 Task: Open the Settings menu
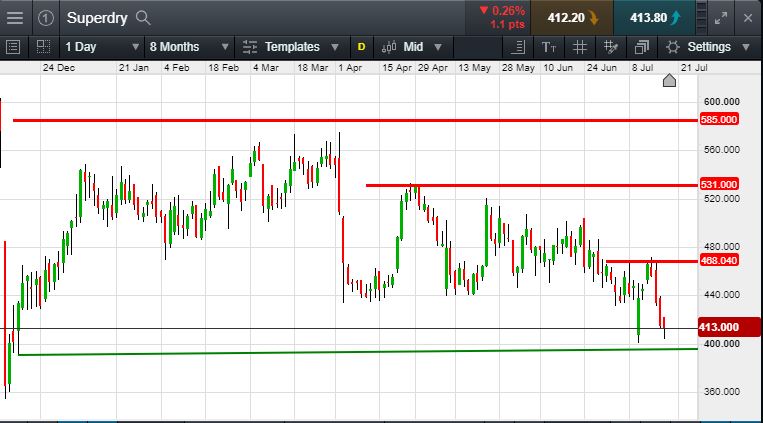(x=708, y=47)
